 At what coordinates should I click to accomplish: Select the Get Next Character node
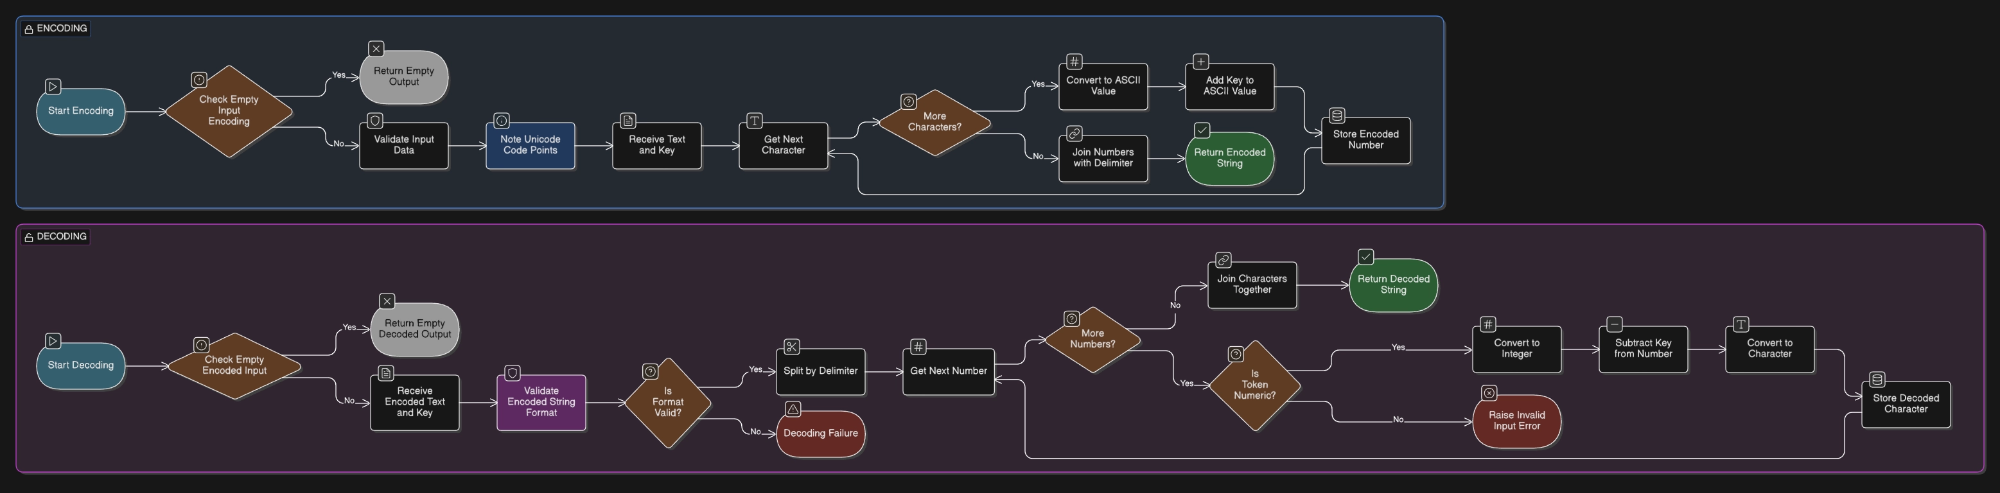pyautogui.click(x=783, y=145)
